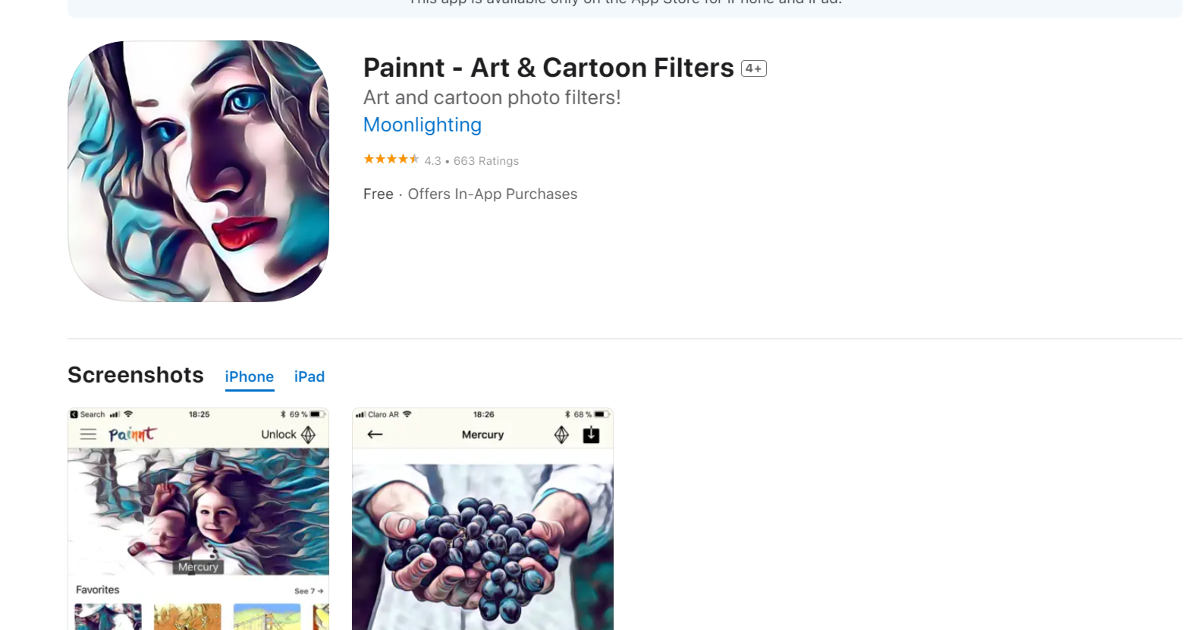Viewport: 1200px width, 630px height.
Task: Click the 663 Ratings text
Action: pyautogui.click(x=486, y=161)
